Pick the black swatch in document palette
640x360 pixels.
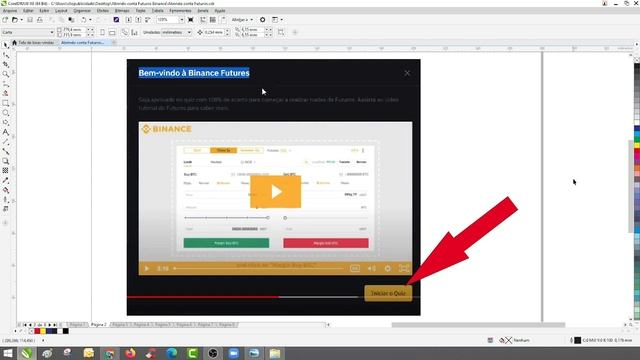pos(66,331)
